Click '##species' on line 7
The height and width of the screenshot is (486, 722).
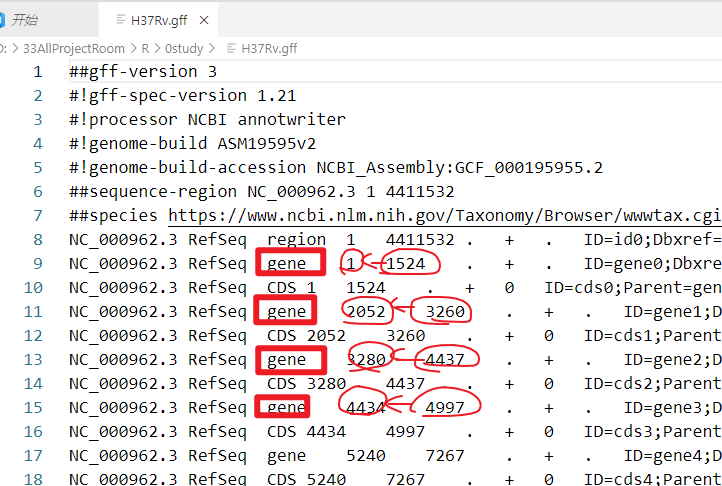pyautogui.click(x=113, y=216)
